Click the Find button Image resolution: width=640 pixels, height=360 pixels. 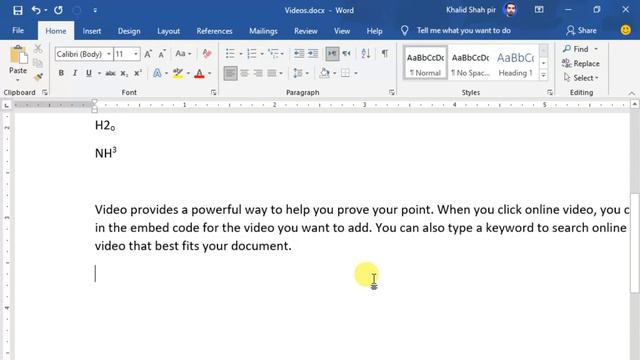[x=576, y=49]
